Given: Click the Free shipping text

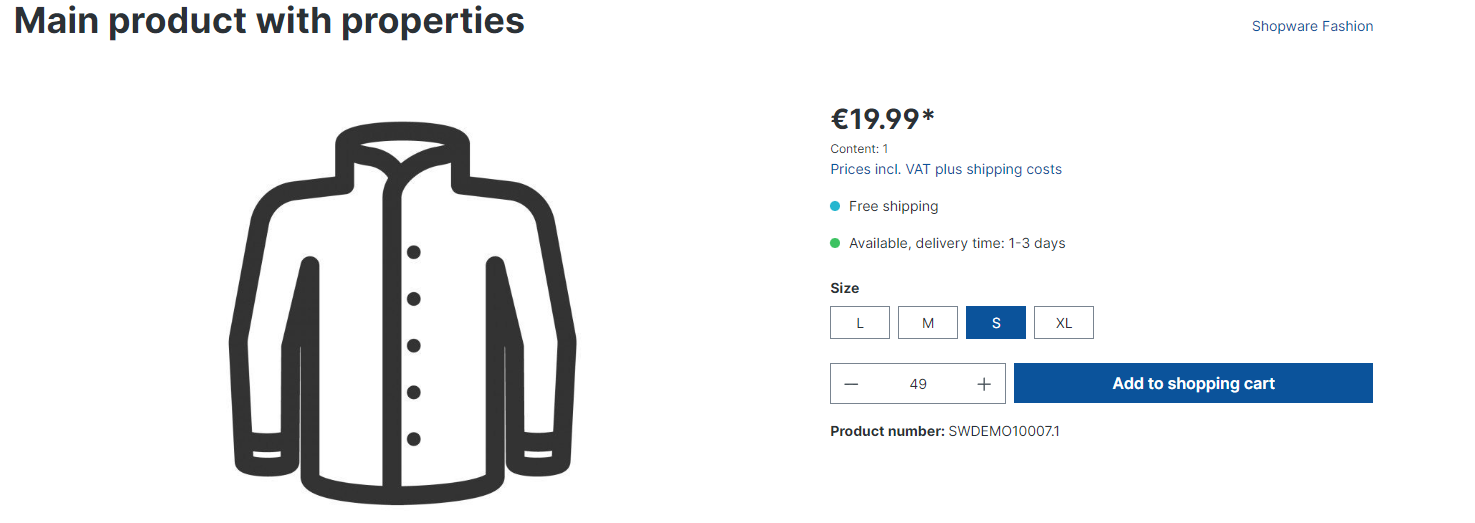Looking at the screenshot, I should tap(893, 206).
